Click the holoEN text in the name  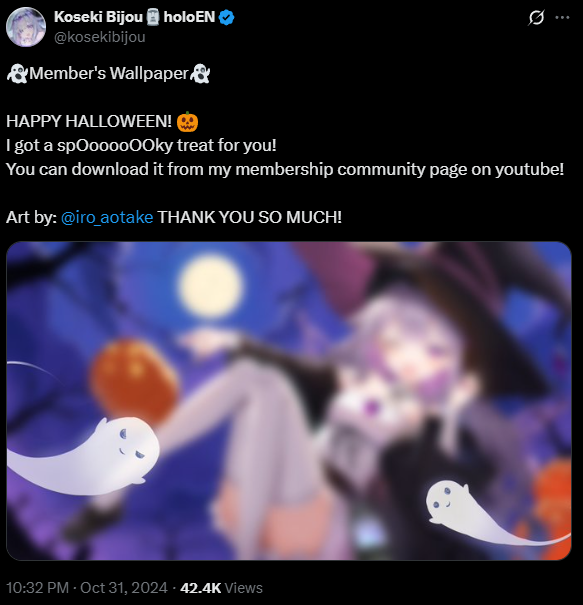[189, 17]
